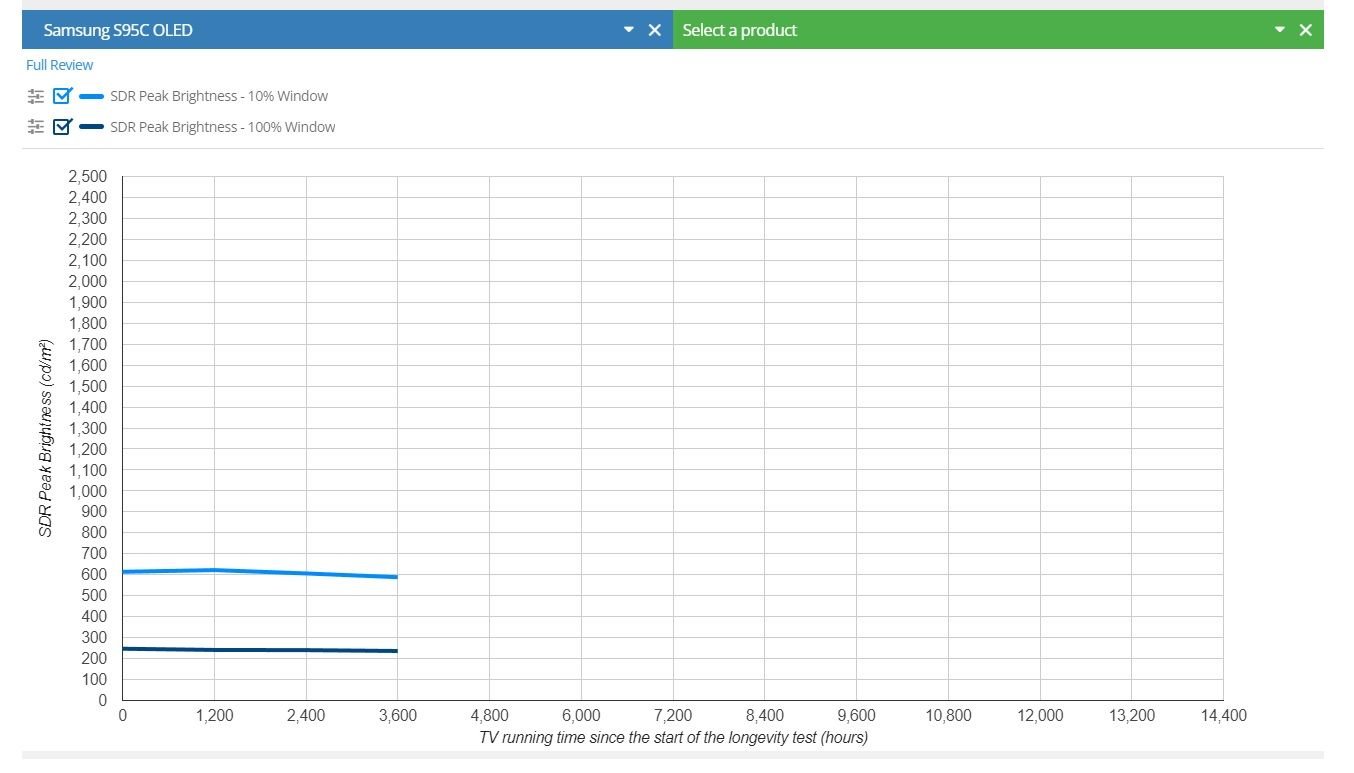The width and height of the screenshot is (1354, 773).
Task: Open settings sliders icon for 10% Window series
Action: click(x=36, y=97)
